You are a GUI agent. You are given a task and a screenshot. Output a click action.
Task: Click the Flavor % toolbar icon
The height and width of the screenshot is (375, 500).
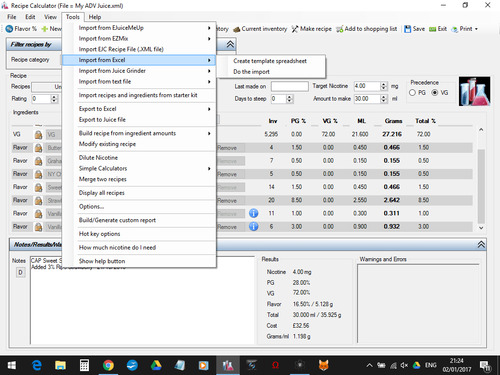coord(9,29)
